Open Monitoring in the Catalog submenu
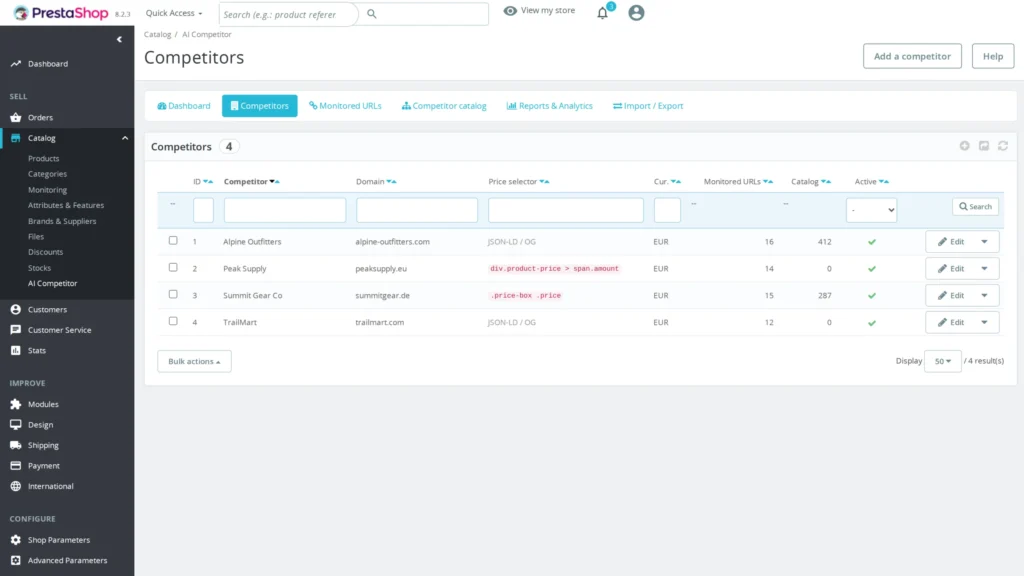Viewport: 1024px width, 576px height. [x=47, y=190]
